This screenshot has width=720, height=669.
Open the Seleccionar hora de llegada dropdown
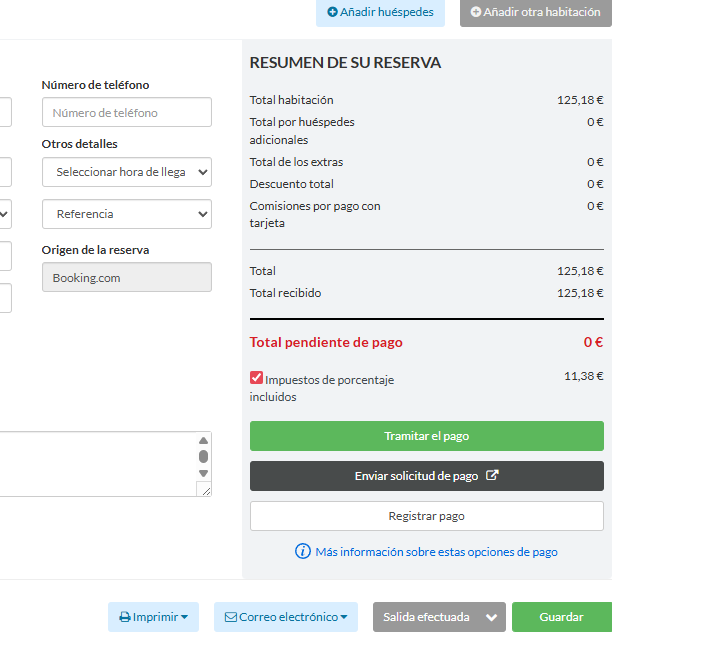[x=127, y=172]
